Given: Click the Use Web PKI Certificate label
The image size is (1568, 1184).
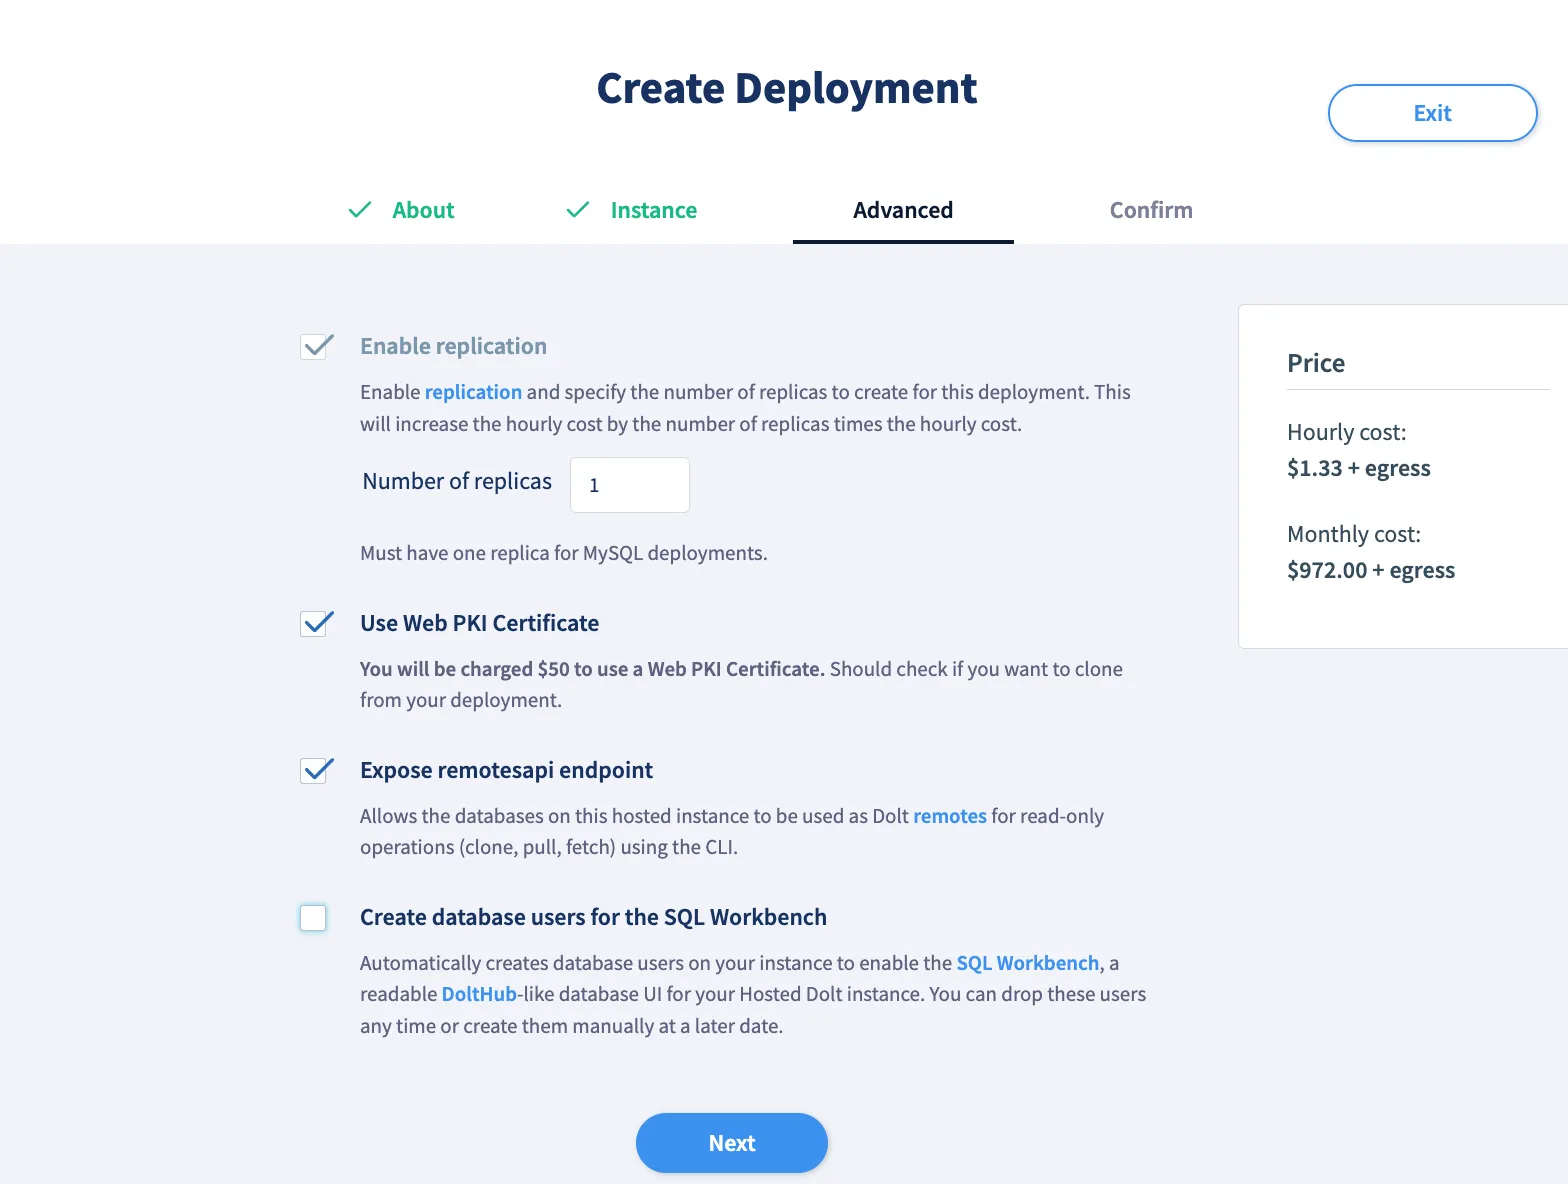Looking at the screenshot, I should [x=479, y=623].
